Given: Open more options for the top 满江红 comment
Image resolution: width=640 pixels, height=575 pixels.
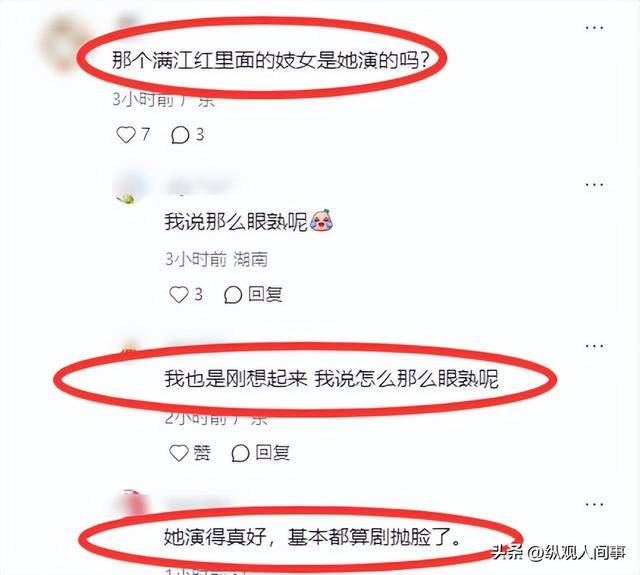Looking at the screenshot, I should [594, 28].
